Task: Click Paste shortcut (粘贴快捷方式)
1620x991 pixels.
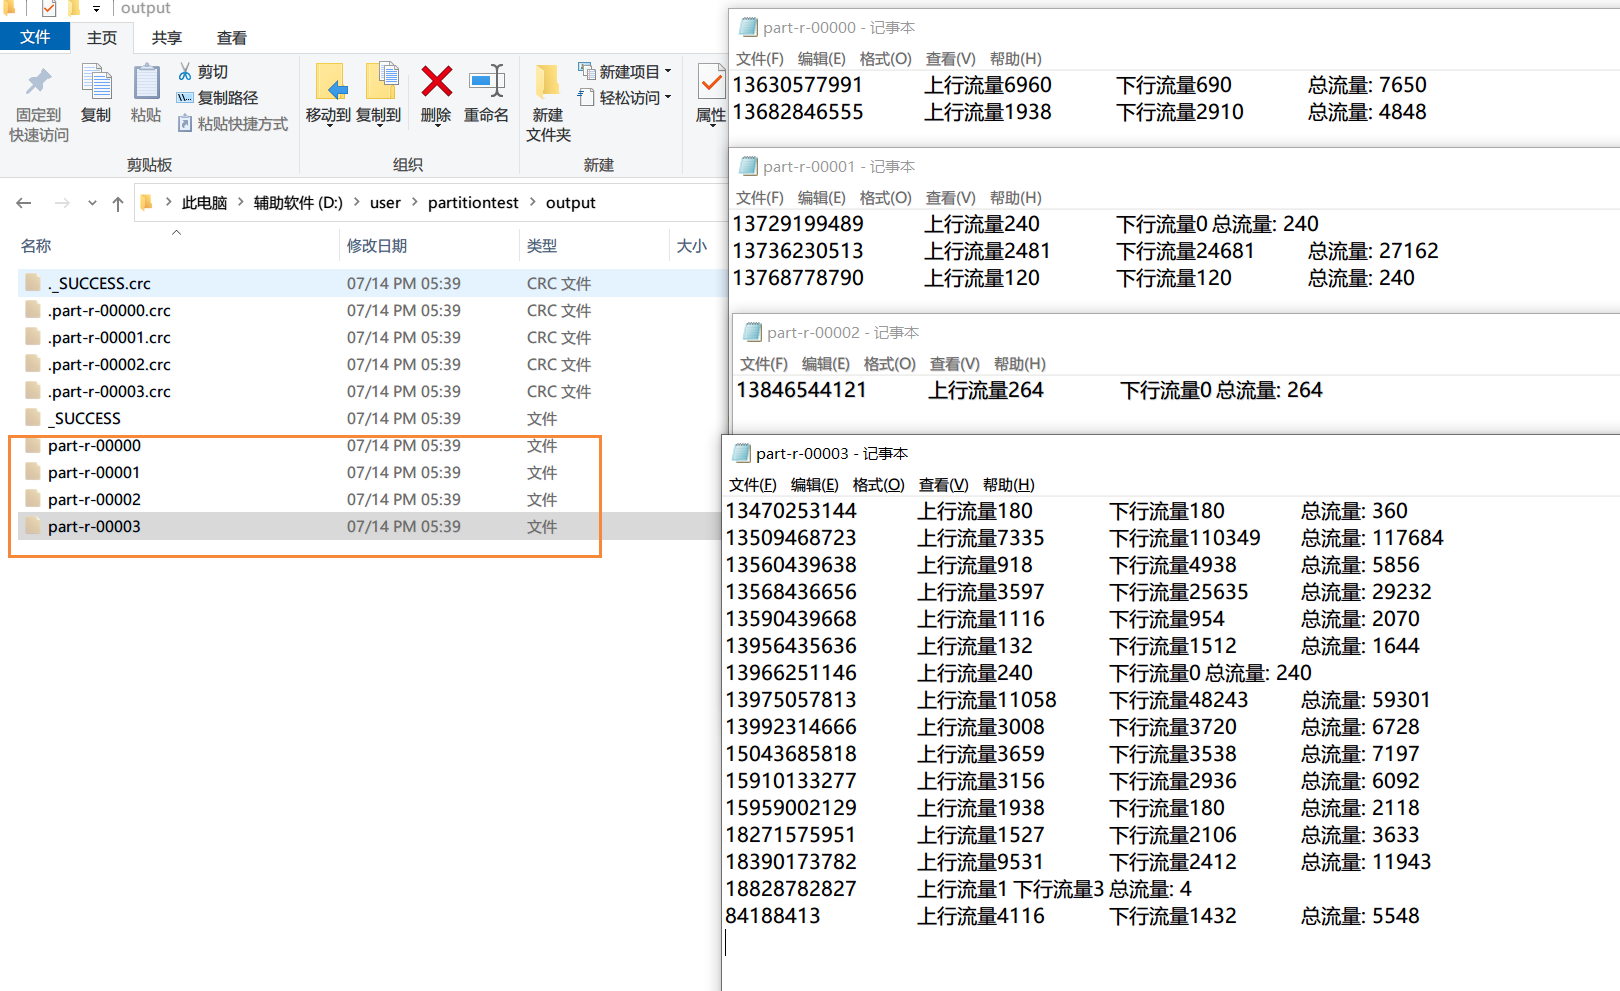Action: click(233, 124)
